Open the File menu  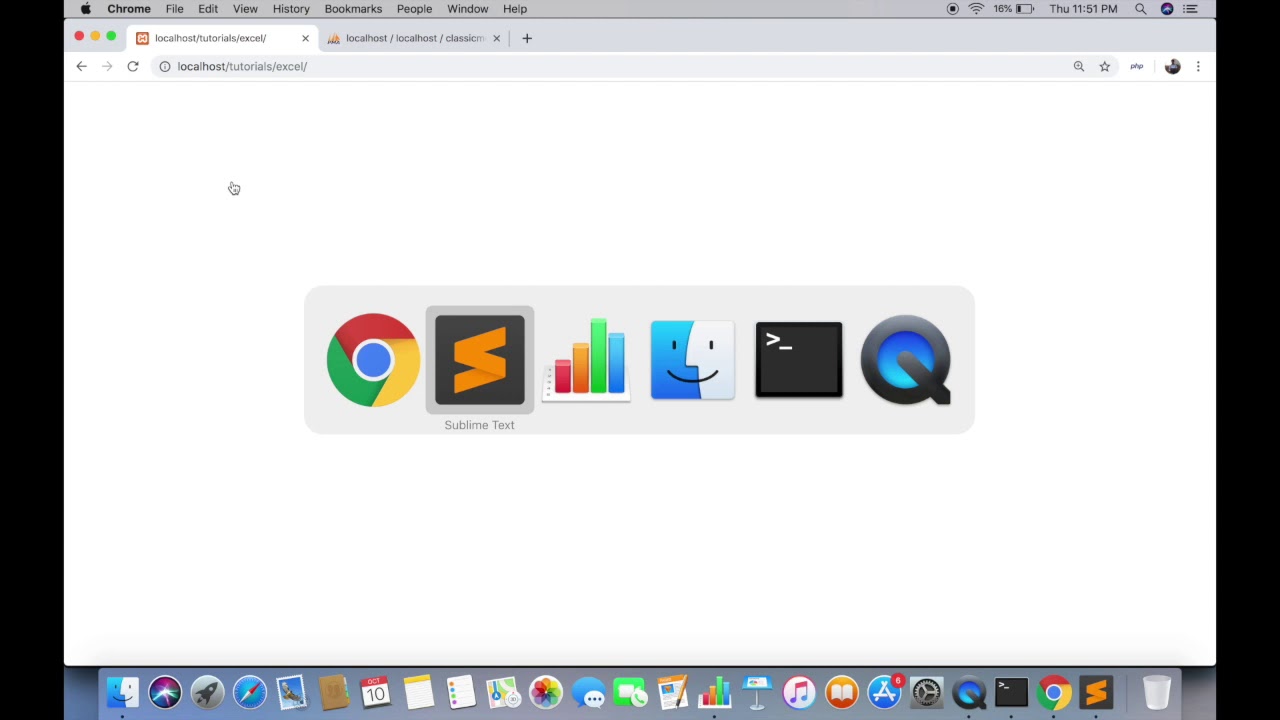(174, 9)
